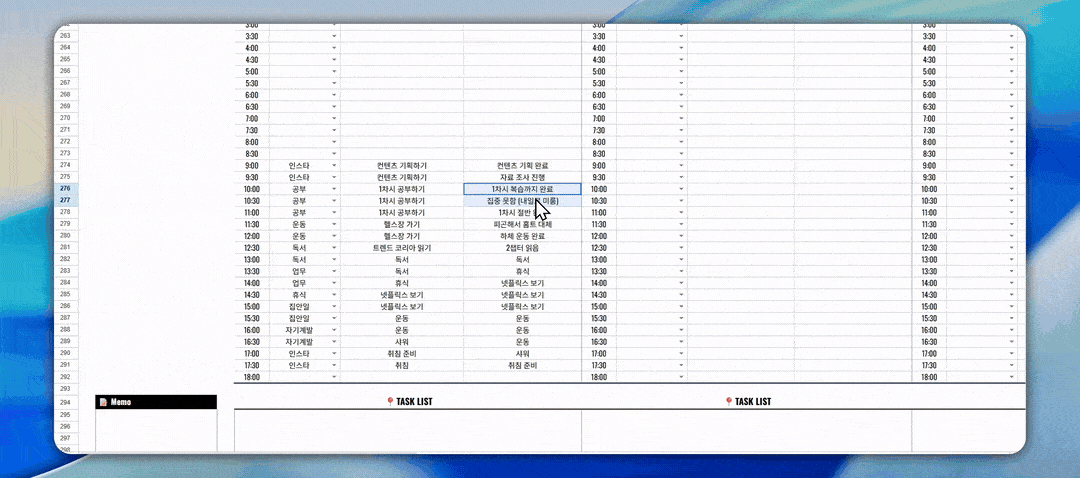The width and height of the screenshot is (1080, 478).
Task: Open the 인스타 category dropdown for 17:00
Action: click(334, 353)
